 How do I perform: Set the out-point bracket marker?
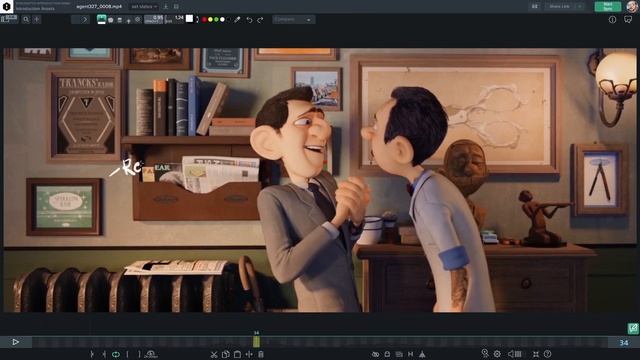(139, 354)
